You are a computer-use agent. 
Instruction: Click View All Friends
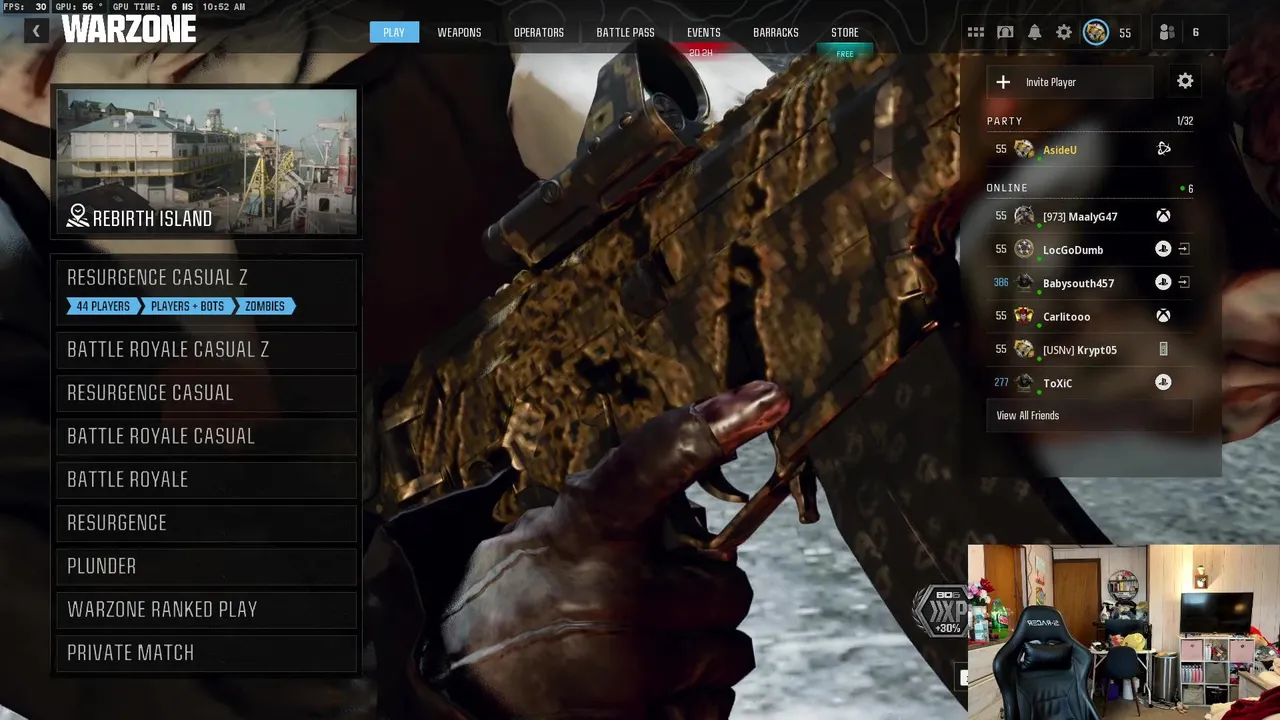pyautogui.click(x=1089, y=415)
